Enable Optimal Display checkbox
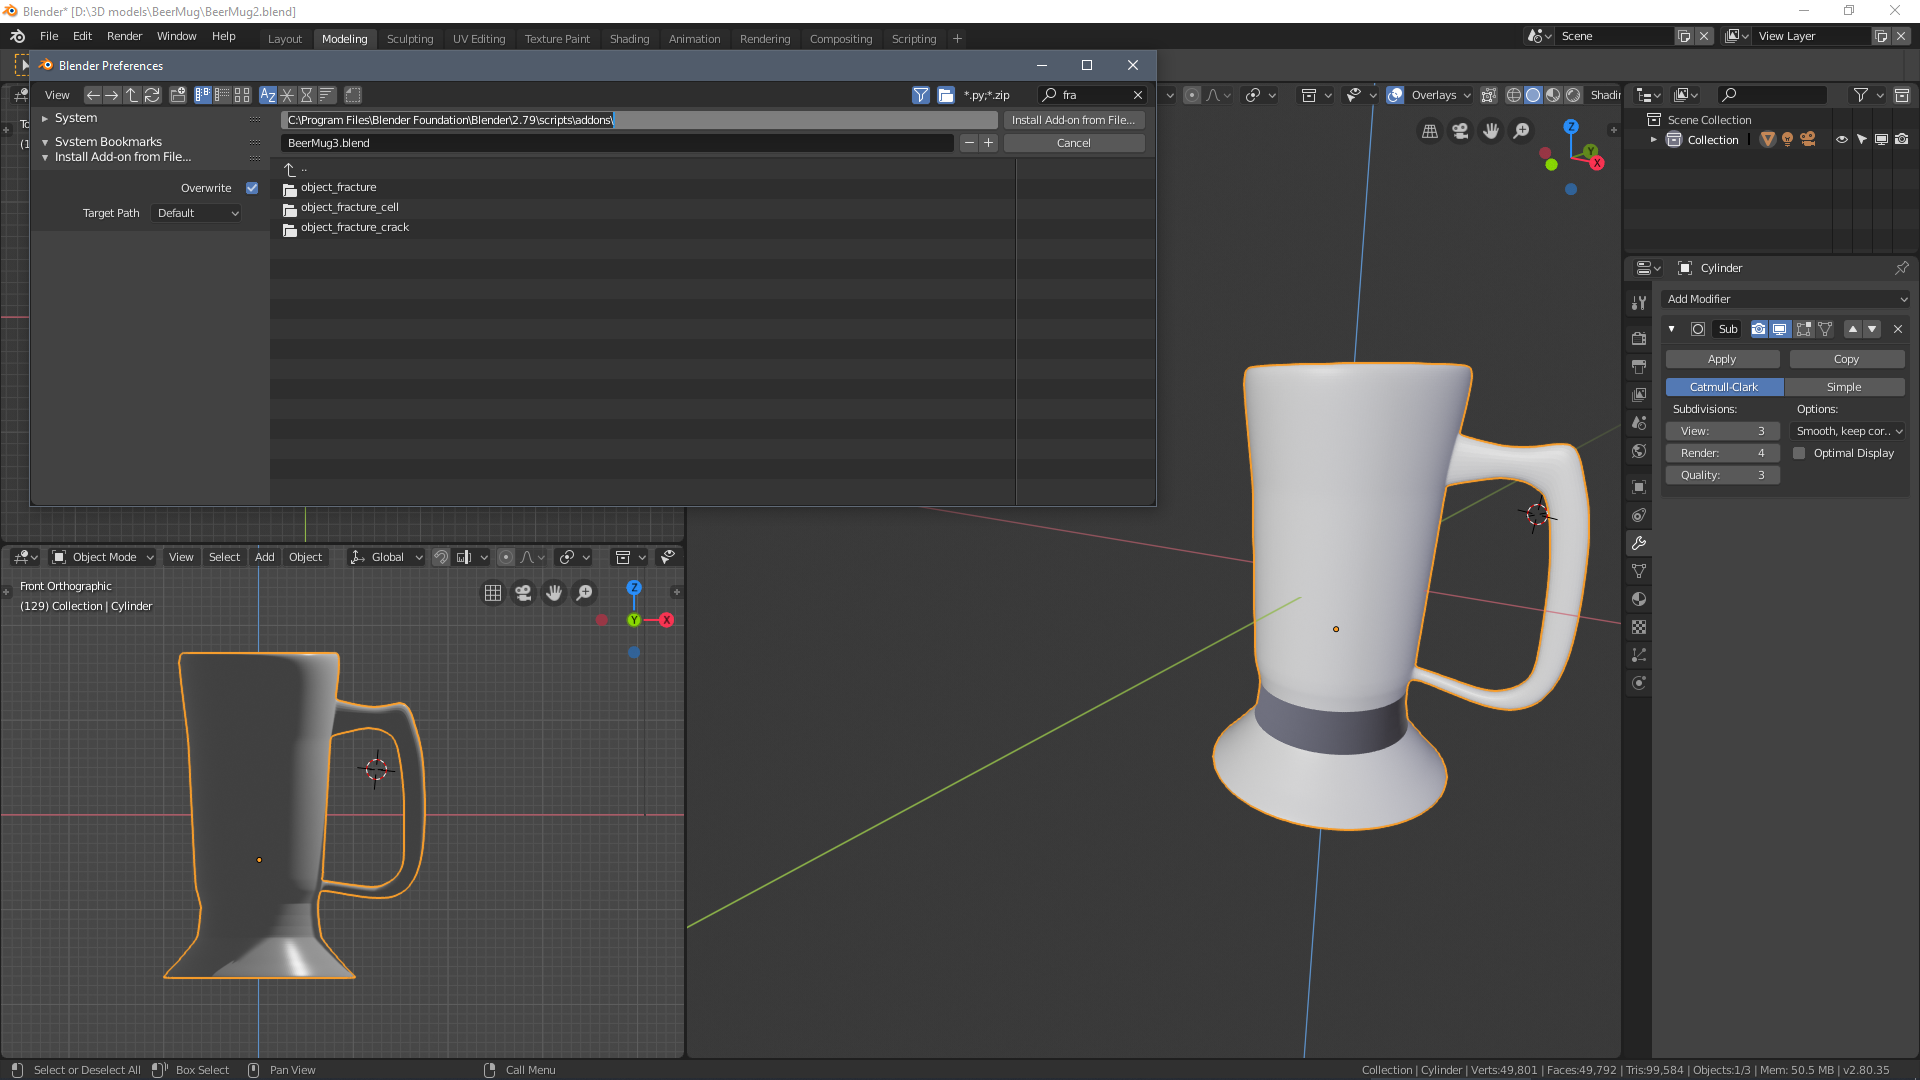Screen dimensions: 1920x1080 1799,452
